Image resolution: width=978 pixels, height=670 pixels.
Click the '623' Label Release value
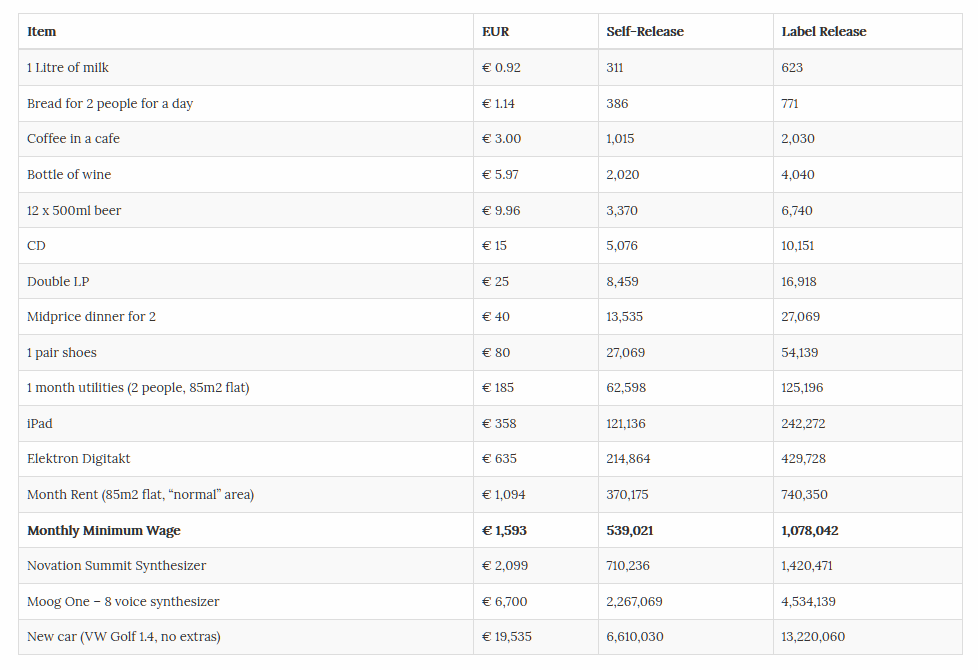point(792,67)
